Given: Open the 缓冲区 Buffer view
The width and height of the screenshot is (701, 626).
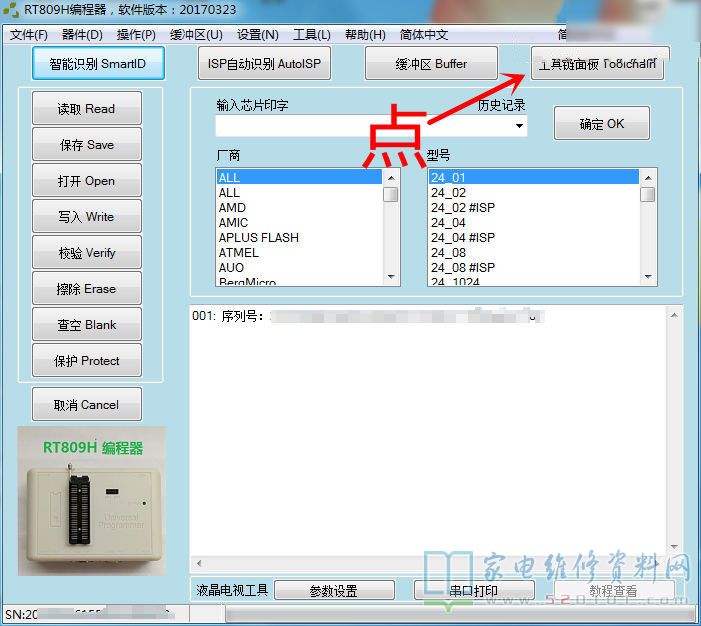Looking at the screenshot, I should (x=430, y=64).
